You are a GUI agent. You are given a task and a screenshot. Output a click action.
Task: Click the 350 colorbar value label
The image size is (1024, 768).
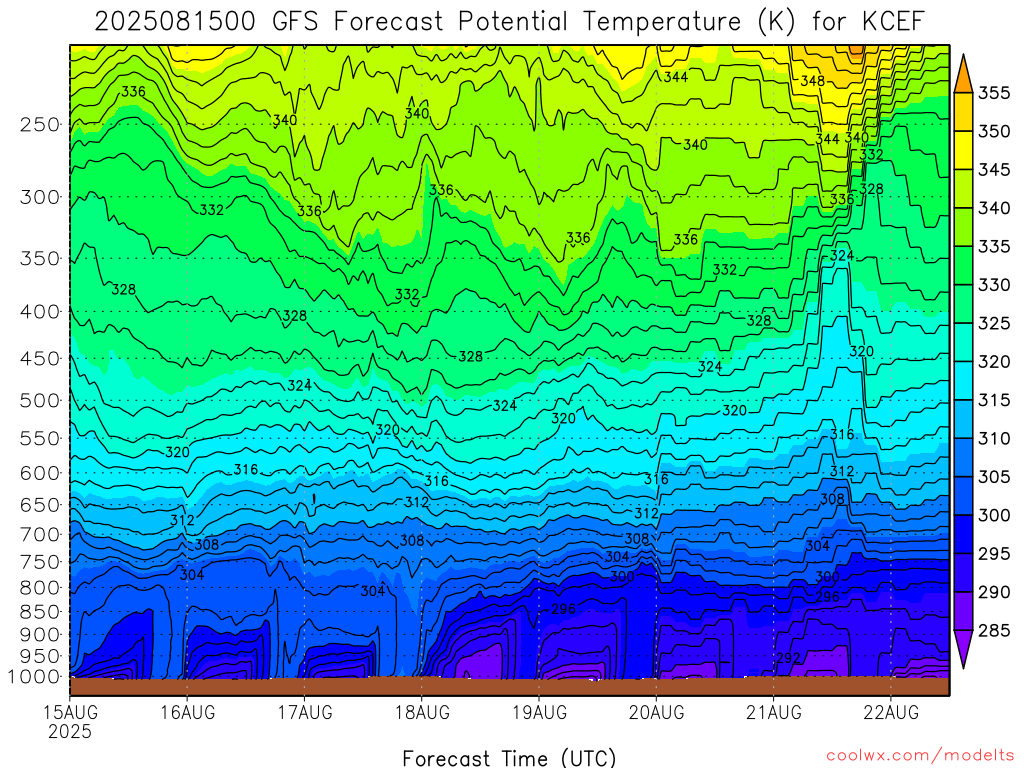pyautogui.click(x=994, y=131)
